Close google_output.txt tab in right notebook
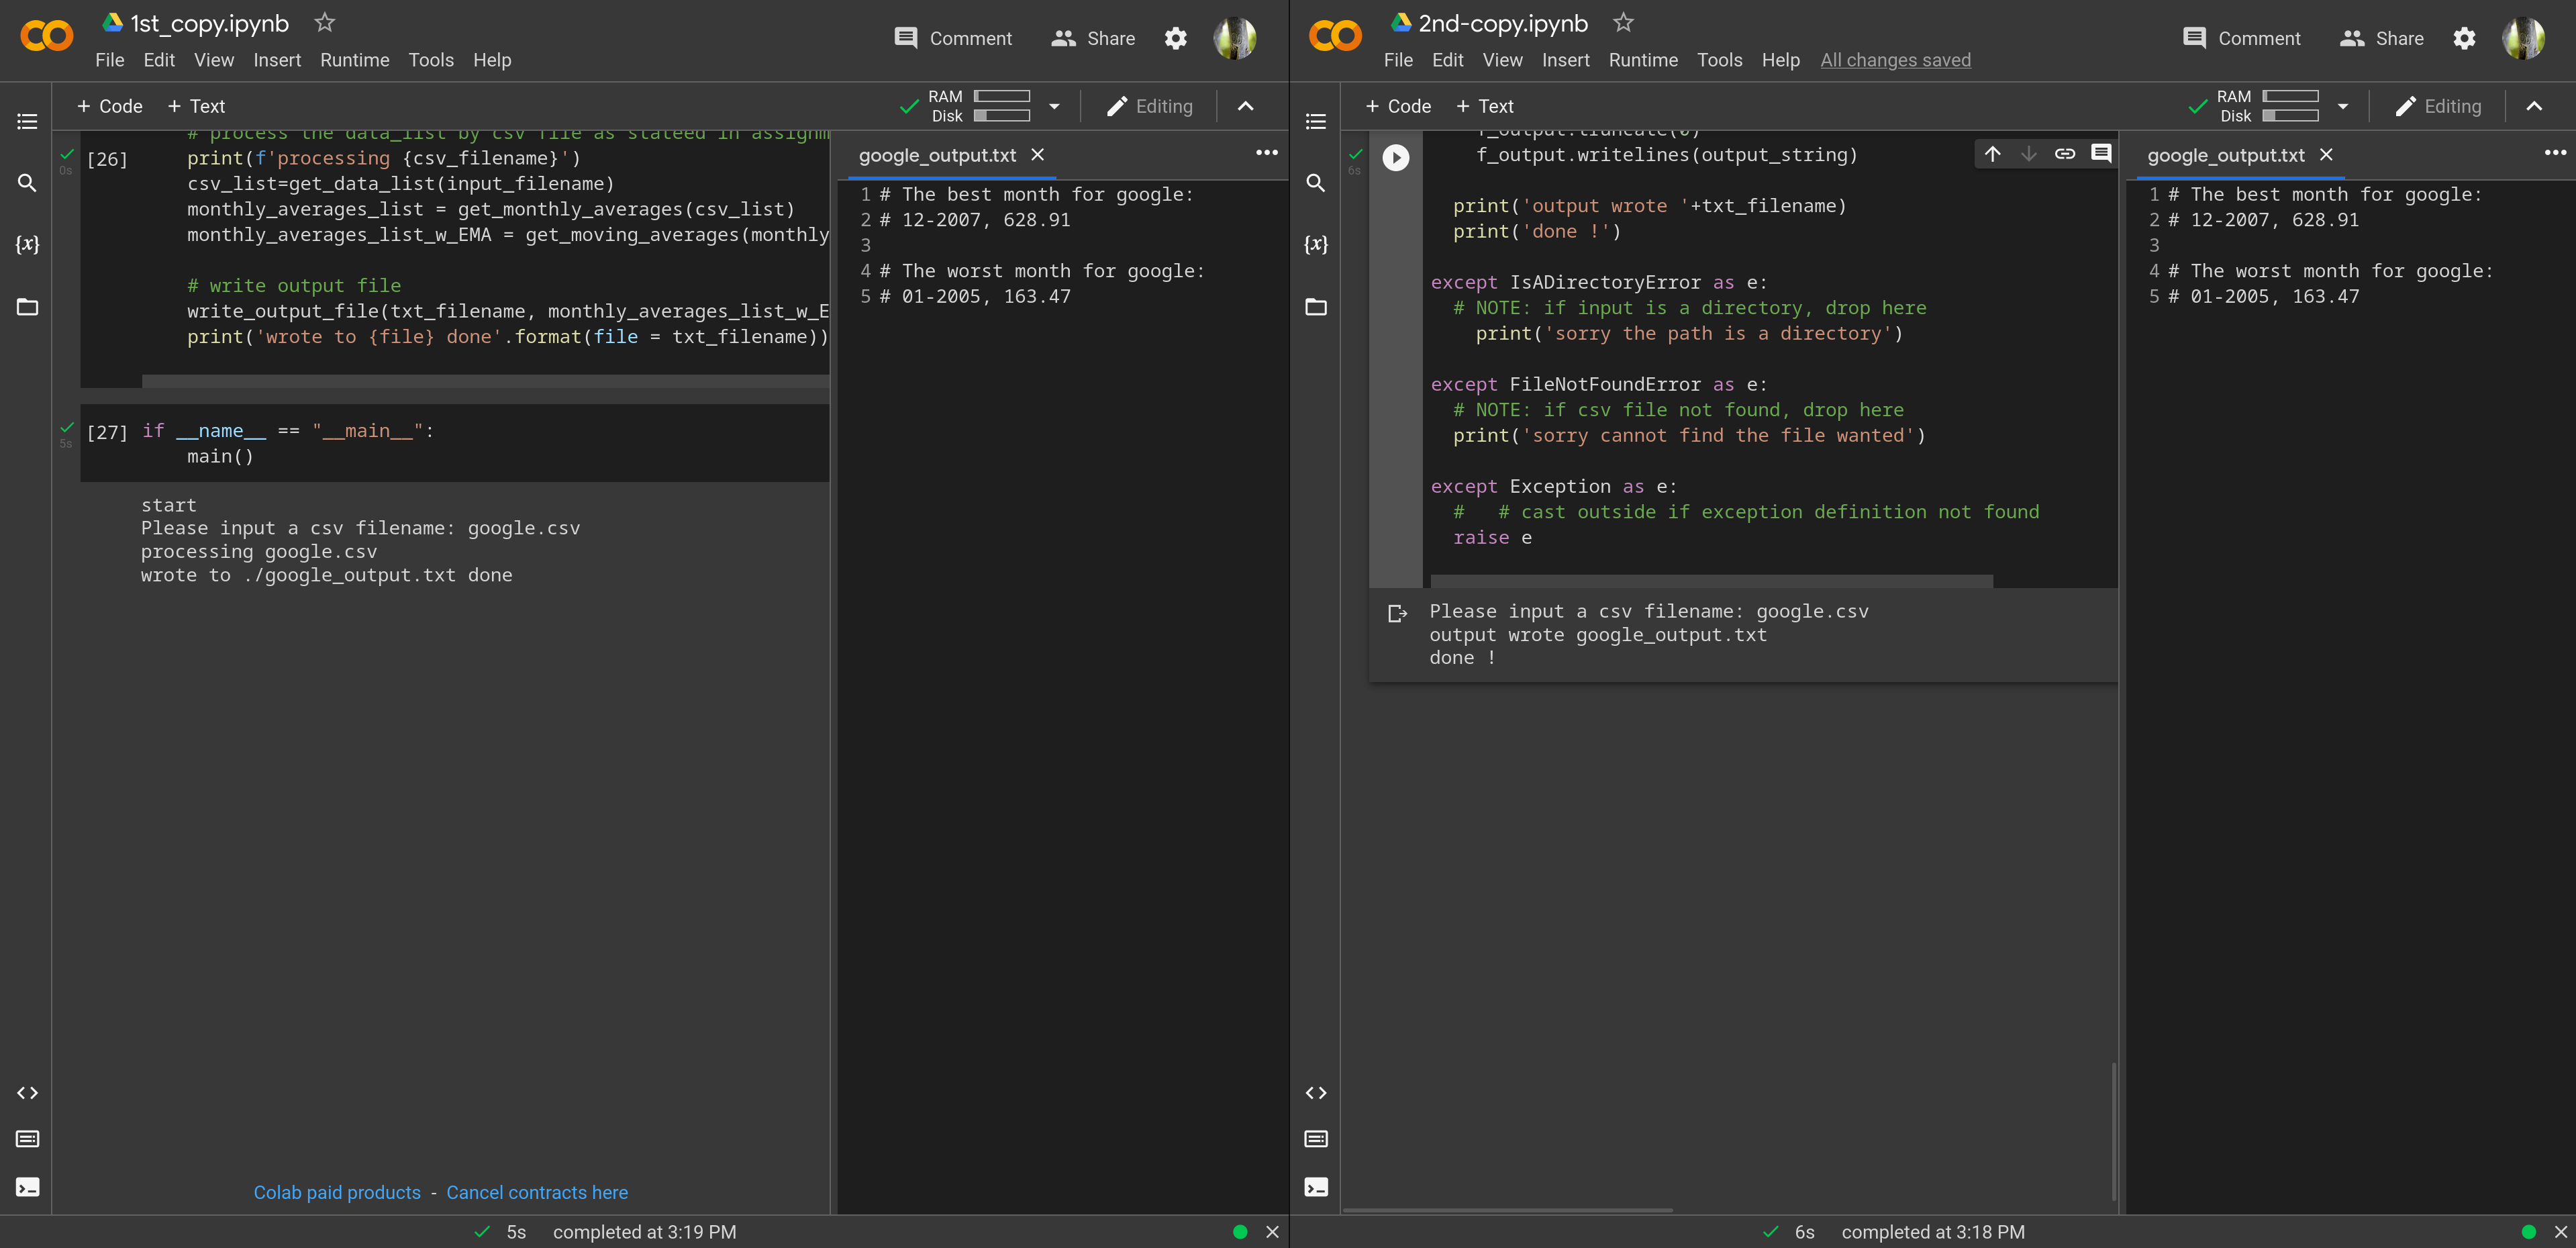 tap(2326, 155)
